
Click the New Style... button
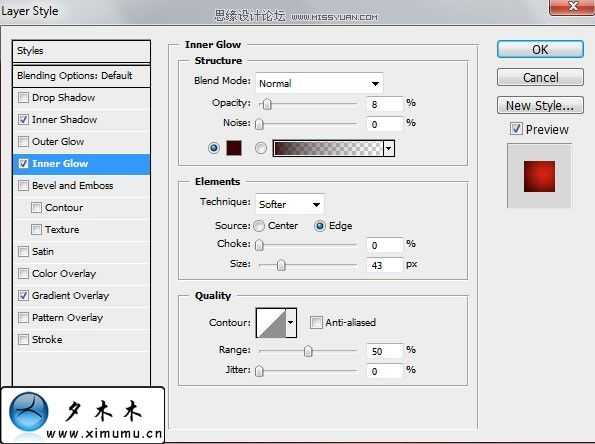(x=540, y=105)
